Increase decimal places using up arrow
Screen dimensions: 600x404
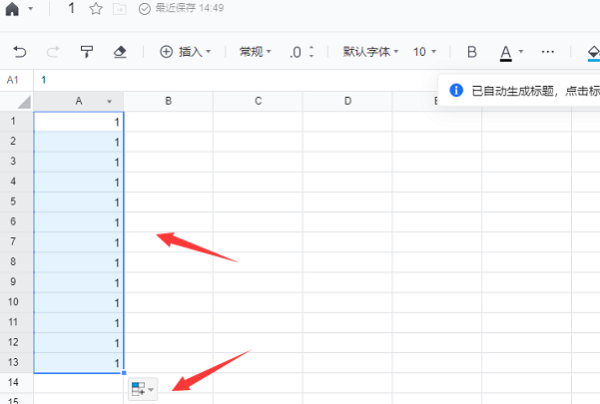(311, 47)
